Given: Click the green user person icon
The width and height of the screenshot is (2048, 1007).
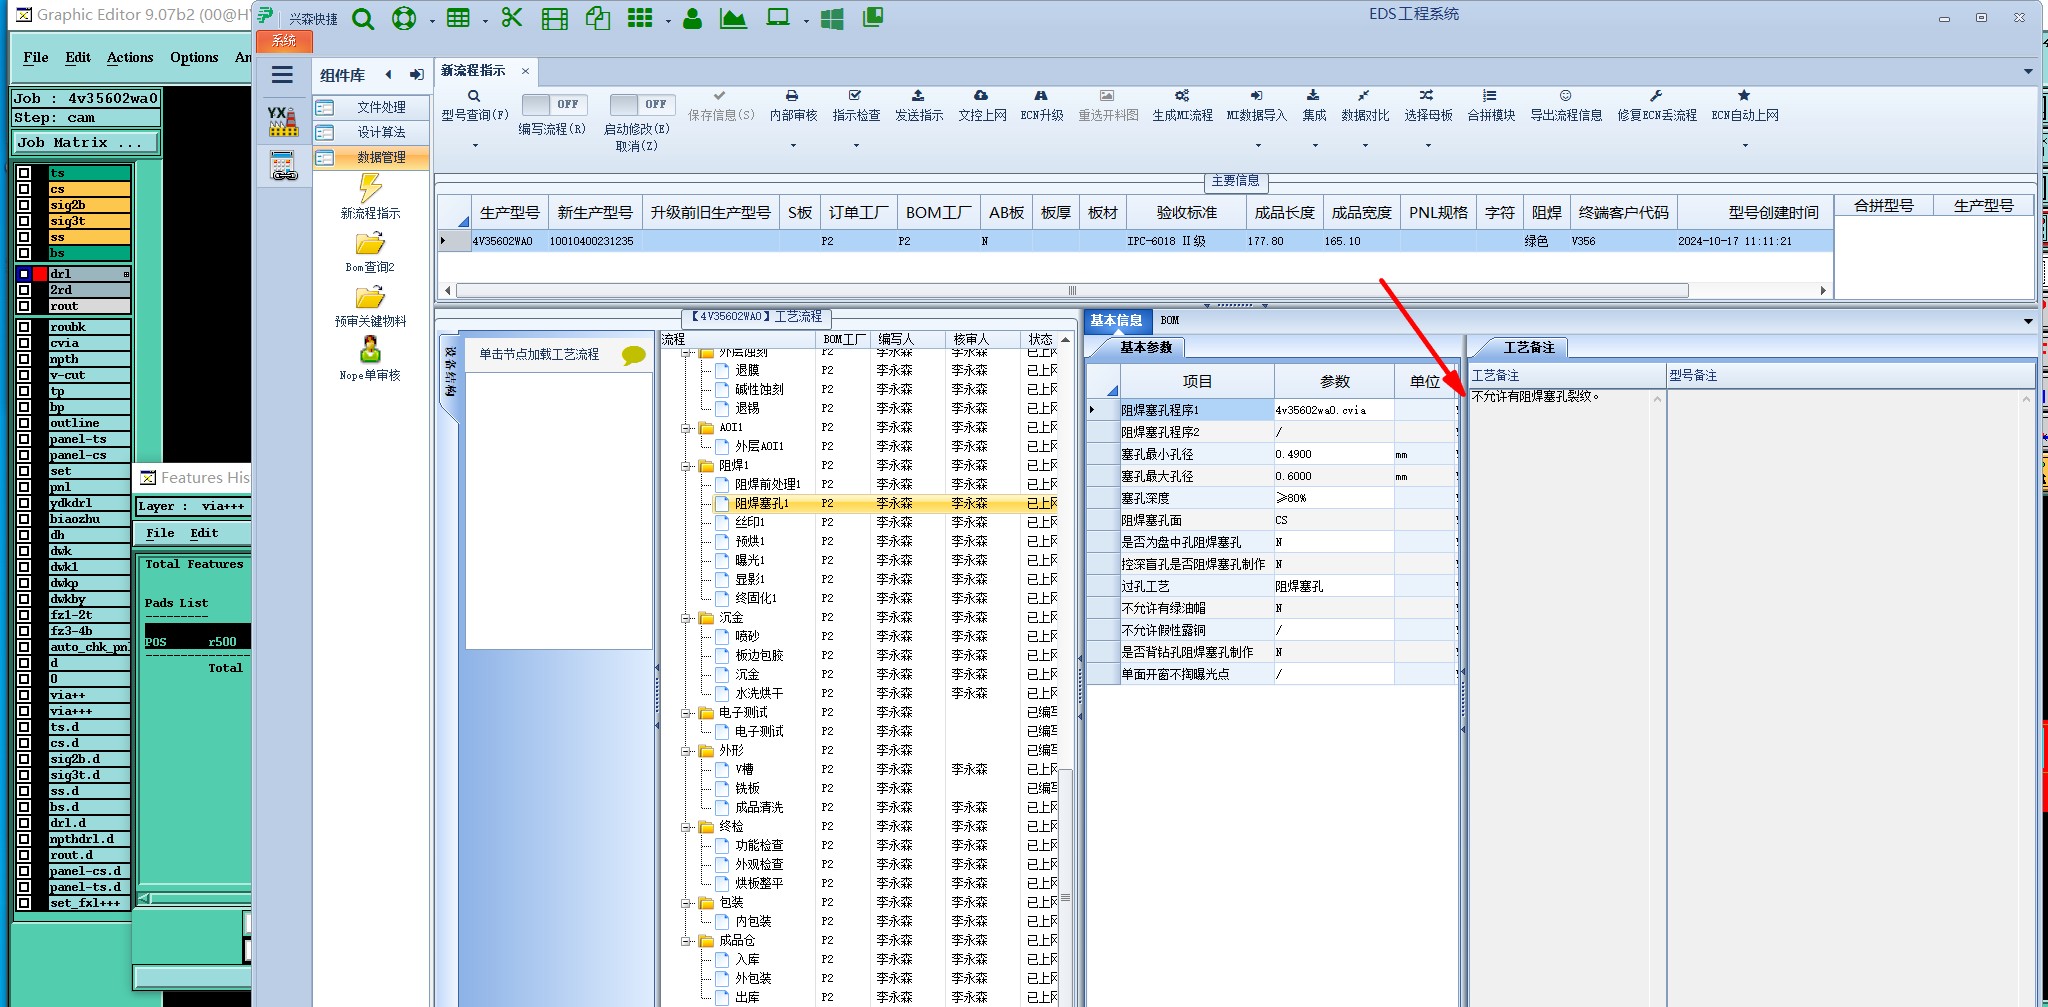Looking at the screenshot, I should coord(692,18).
